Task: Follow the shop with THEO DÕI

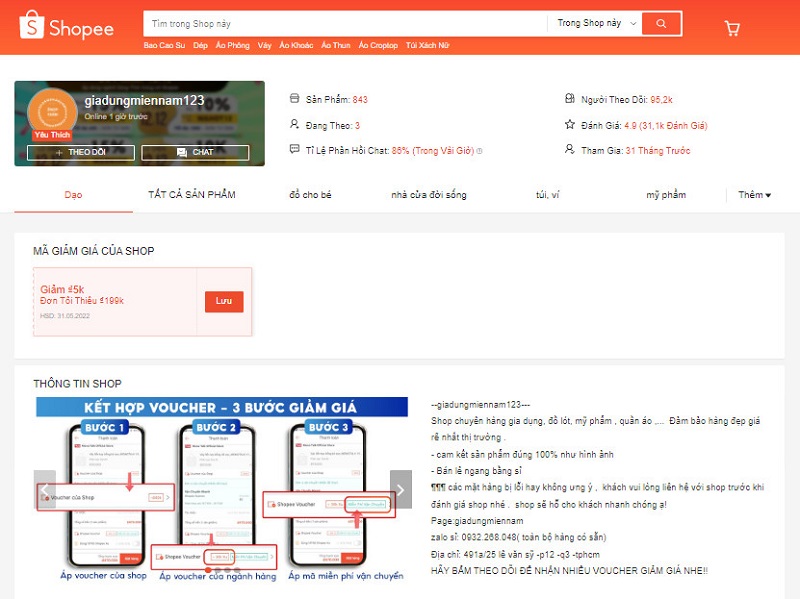Action: coord(80,152)
